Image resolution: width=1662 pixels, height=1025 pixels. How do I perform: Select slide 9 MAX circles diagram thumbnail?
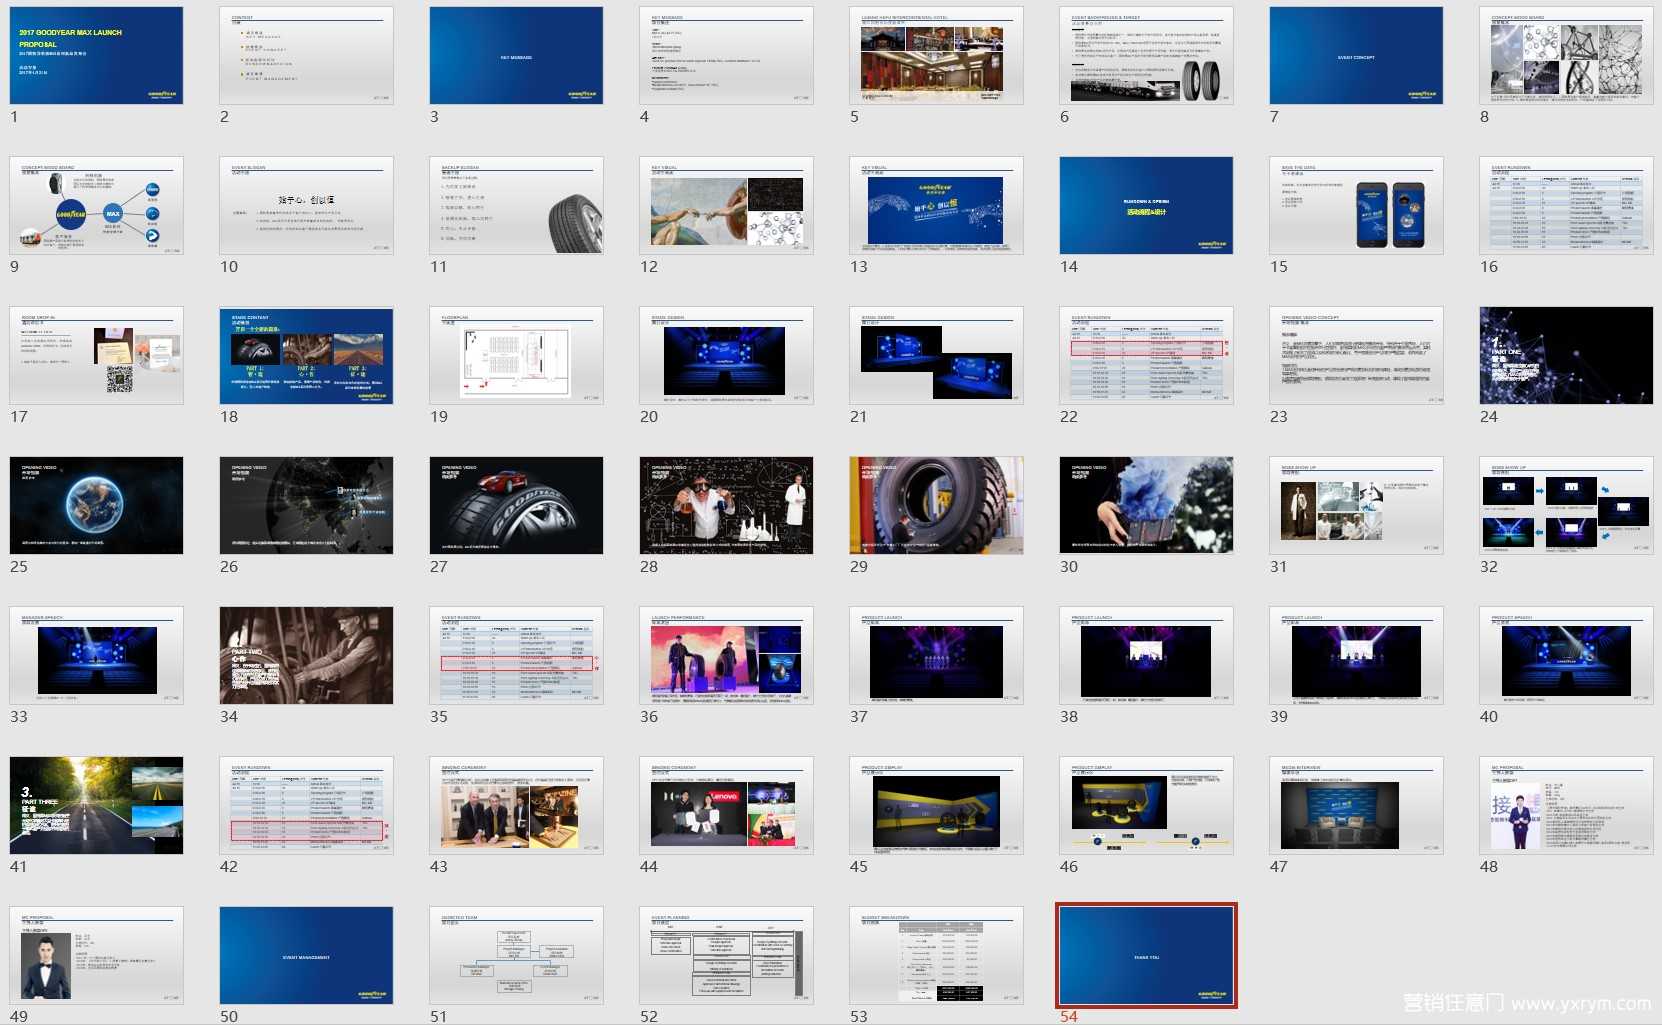click(96, 205)
